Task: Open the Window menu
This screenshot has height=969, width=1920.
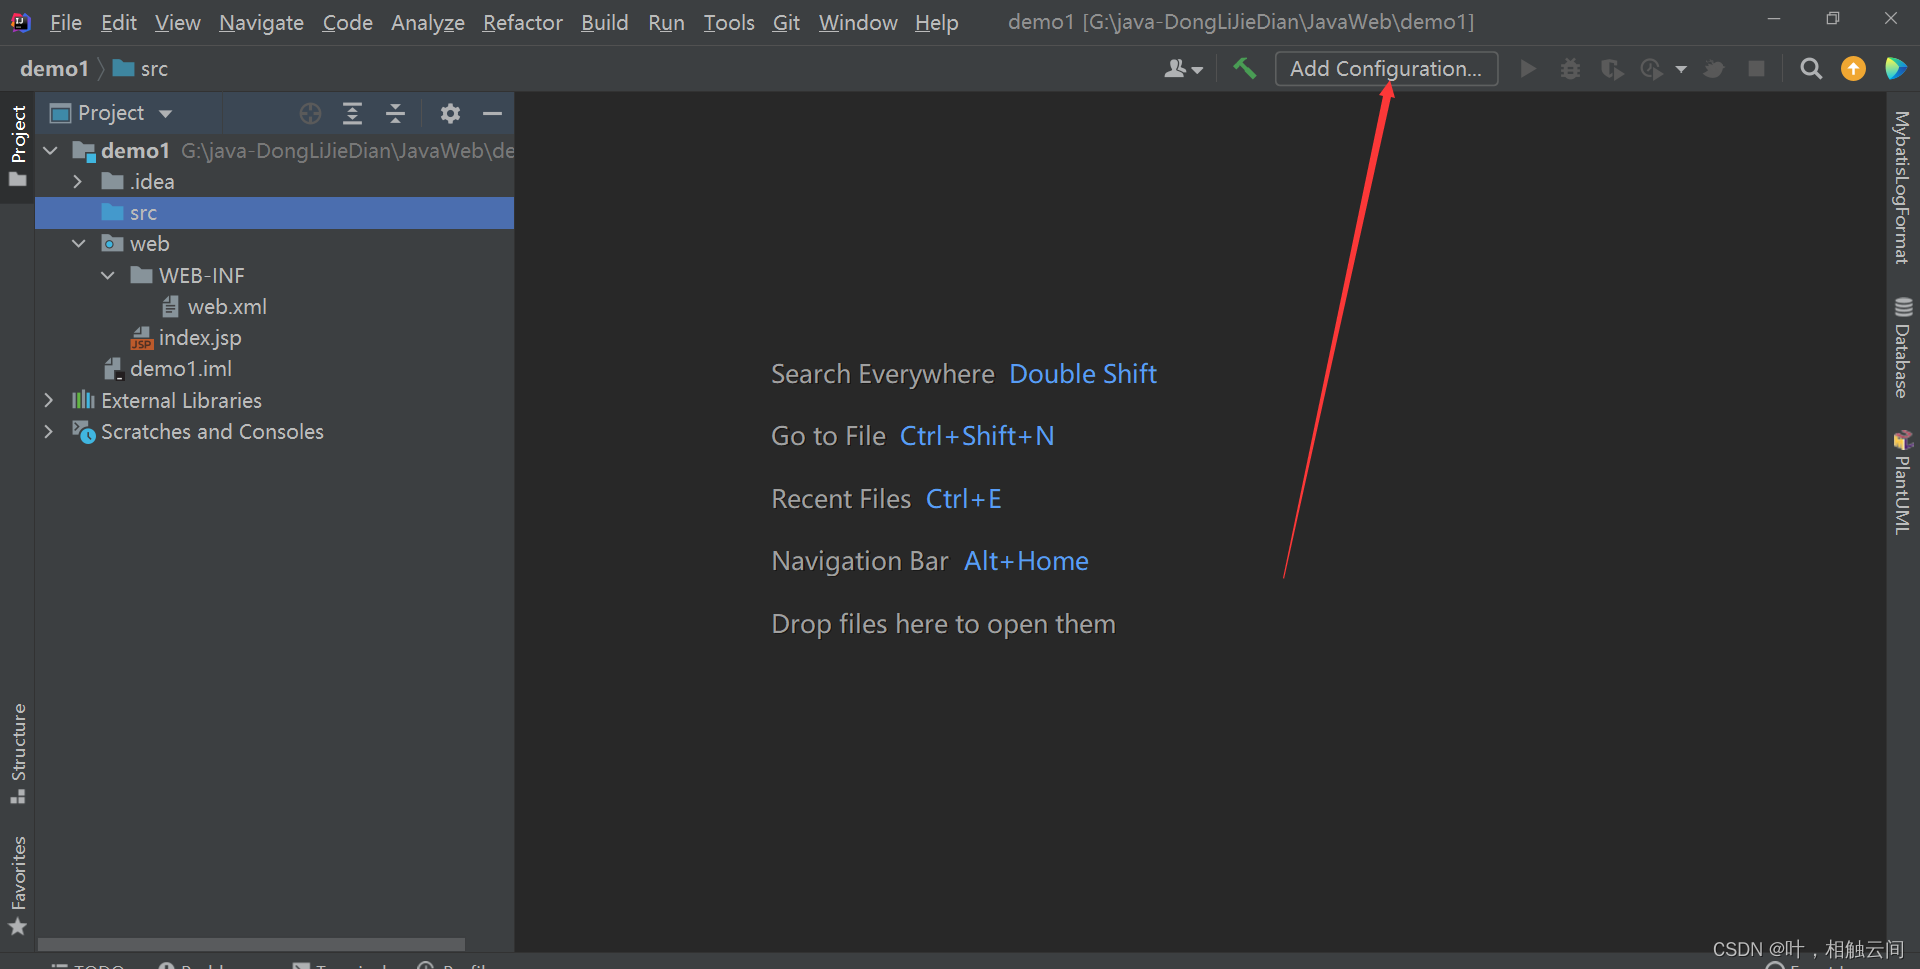Action: click(x=858, y=22)
